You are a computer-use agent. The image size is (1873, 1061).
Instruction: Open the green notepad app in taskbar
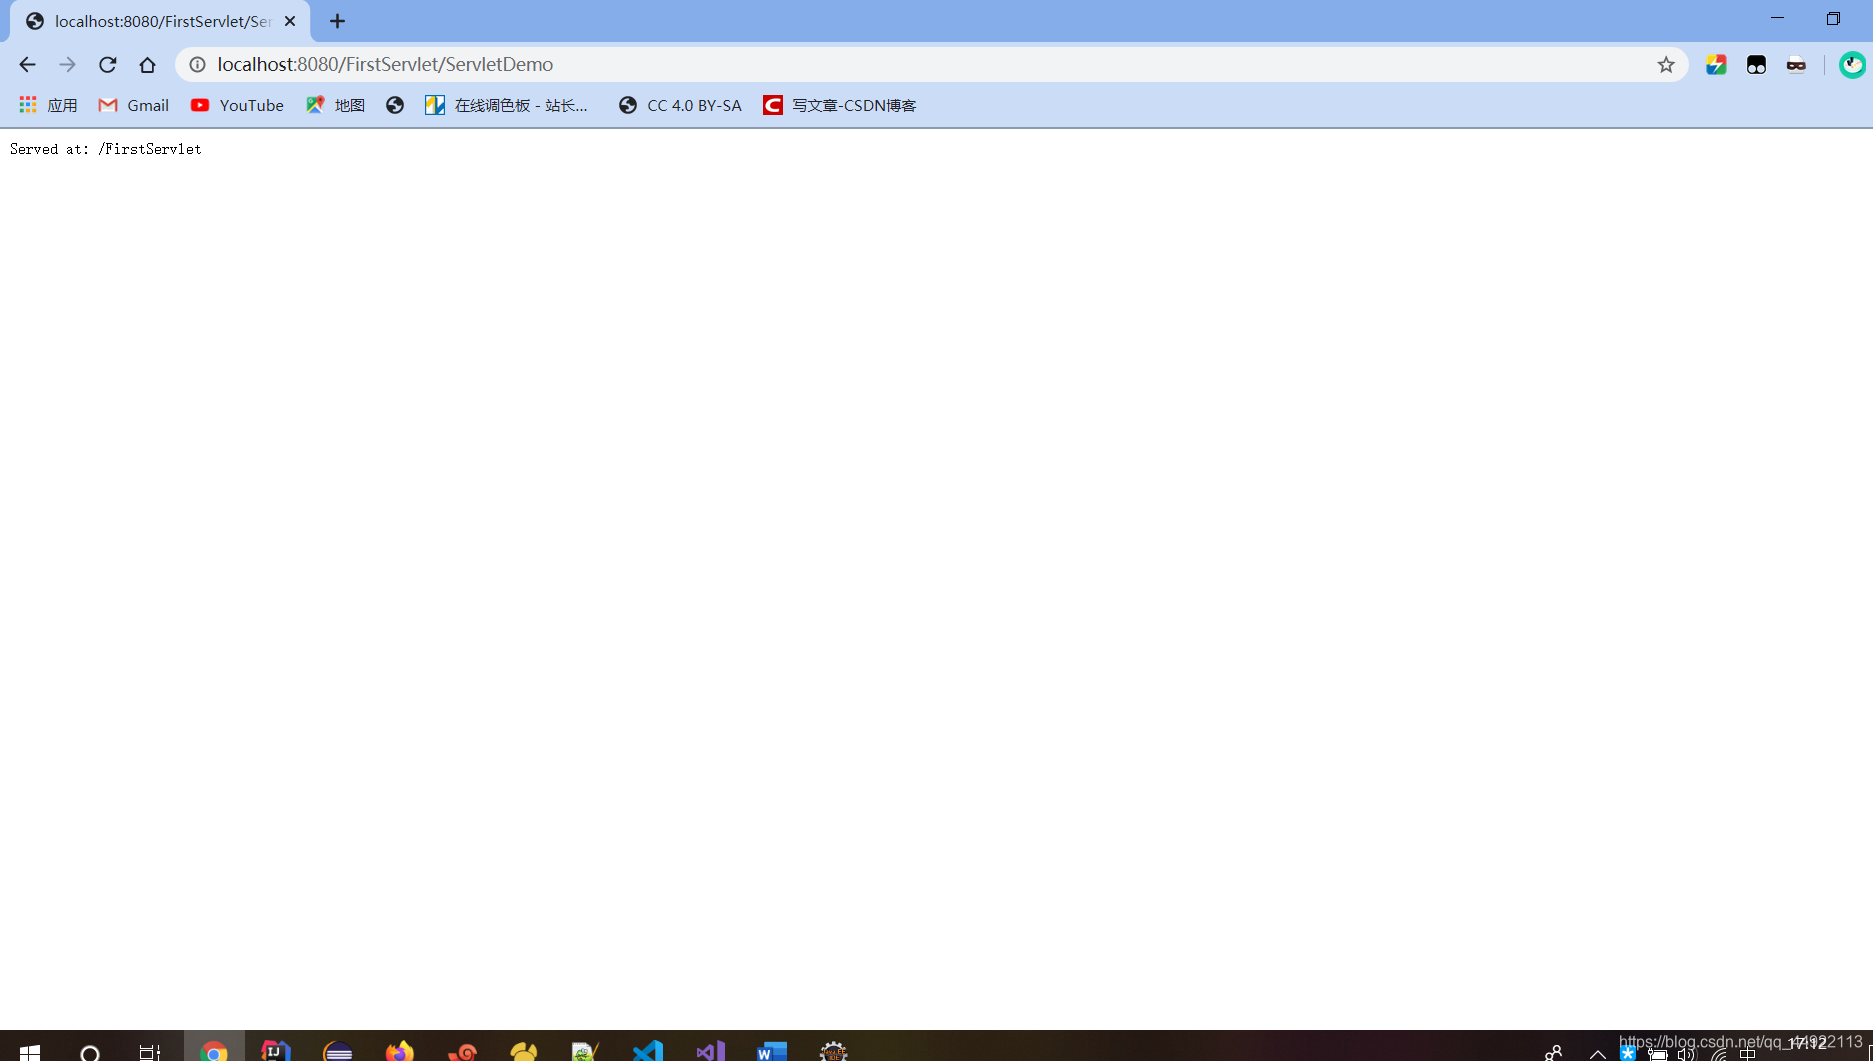586,1051
